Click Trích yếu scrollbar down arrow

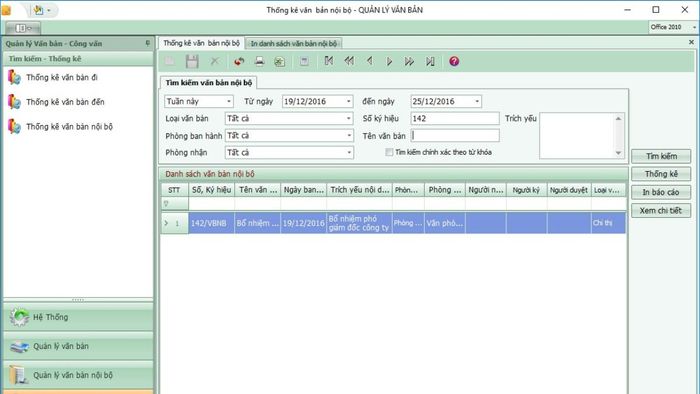click(618, 153)
